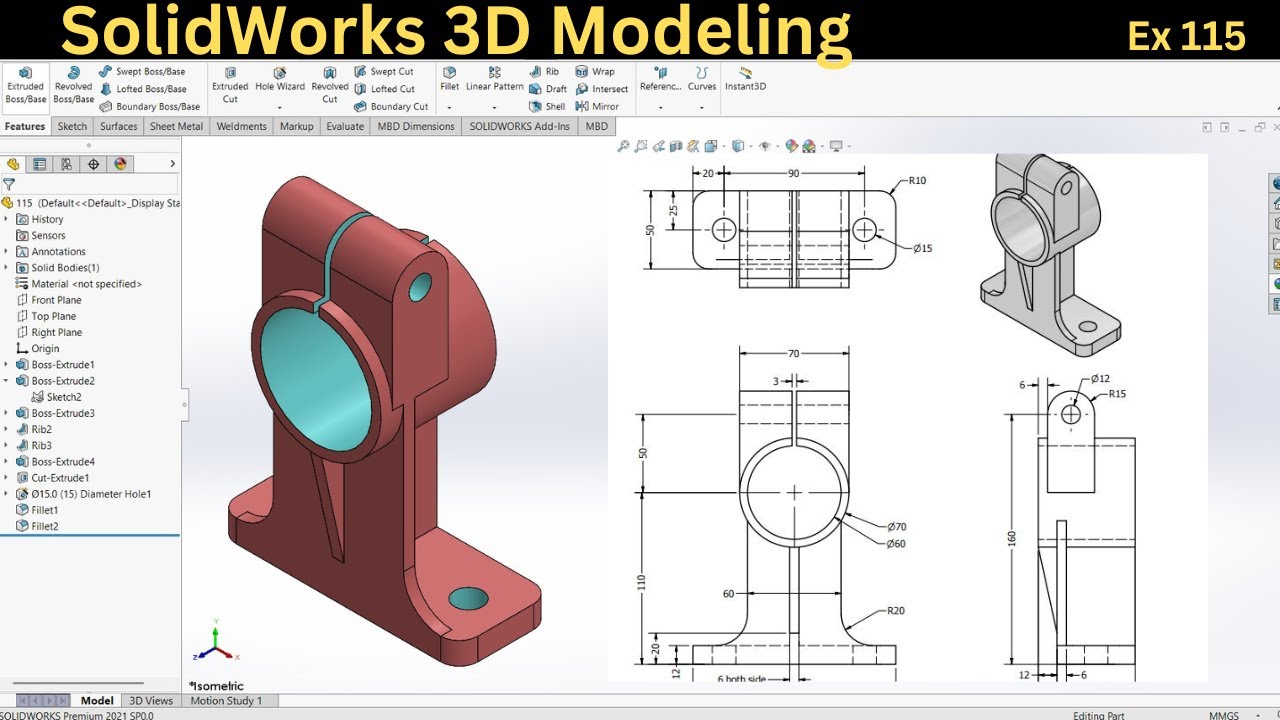
Task: Select the Lofted Cut tool
Action: coord(384,89)
